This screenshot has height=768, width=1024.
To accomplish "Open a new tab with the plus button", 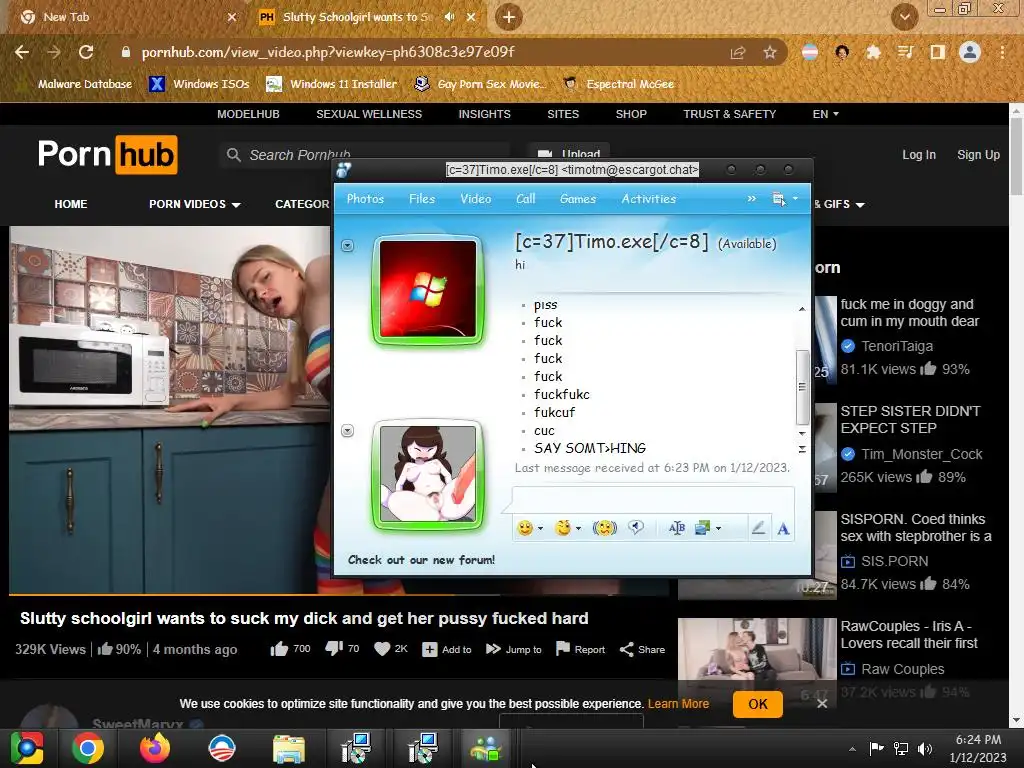I will click(509, 17).
